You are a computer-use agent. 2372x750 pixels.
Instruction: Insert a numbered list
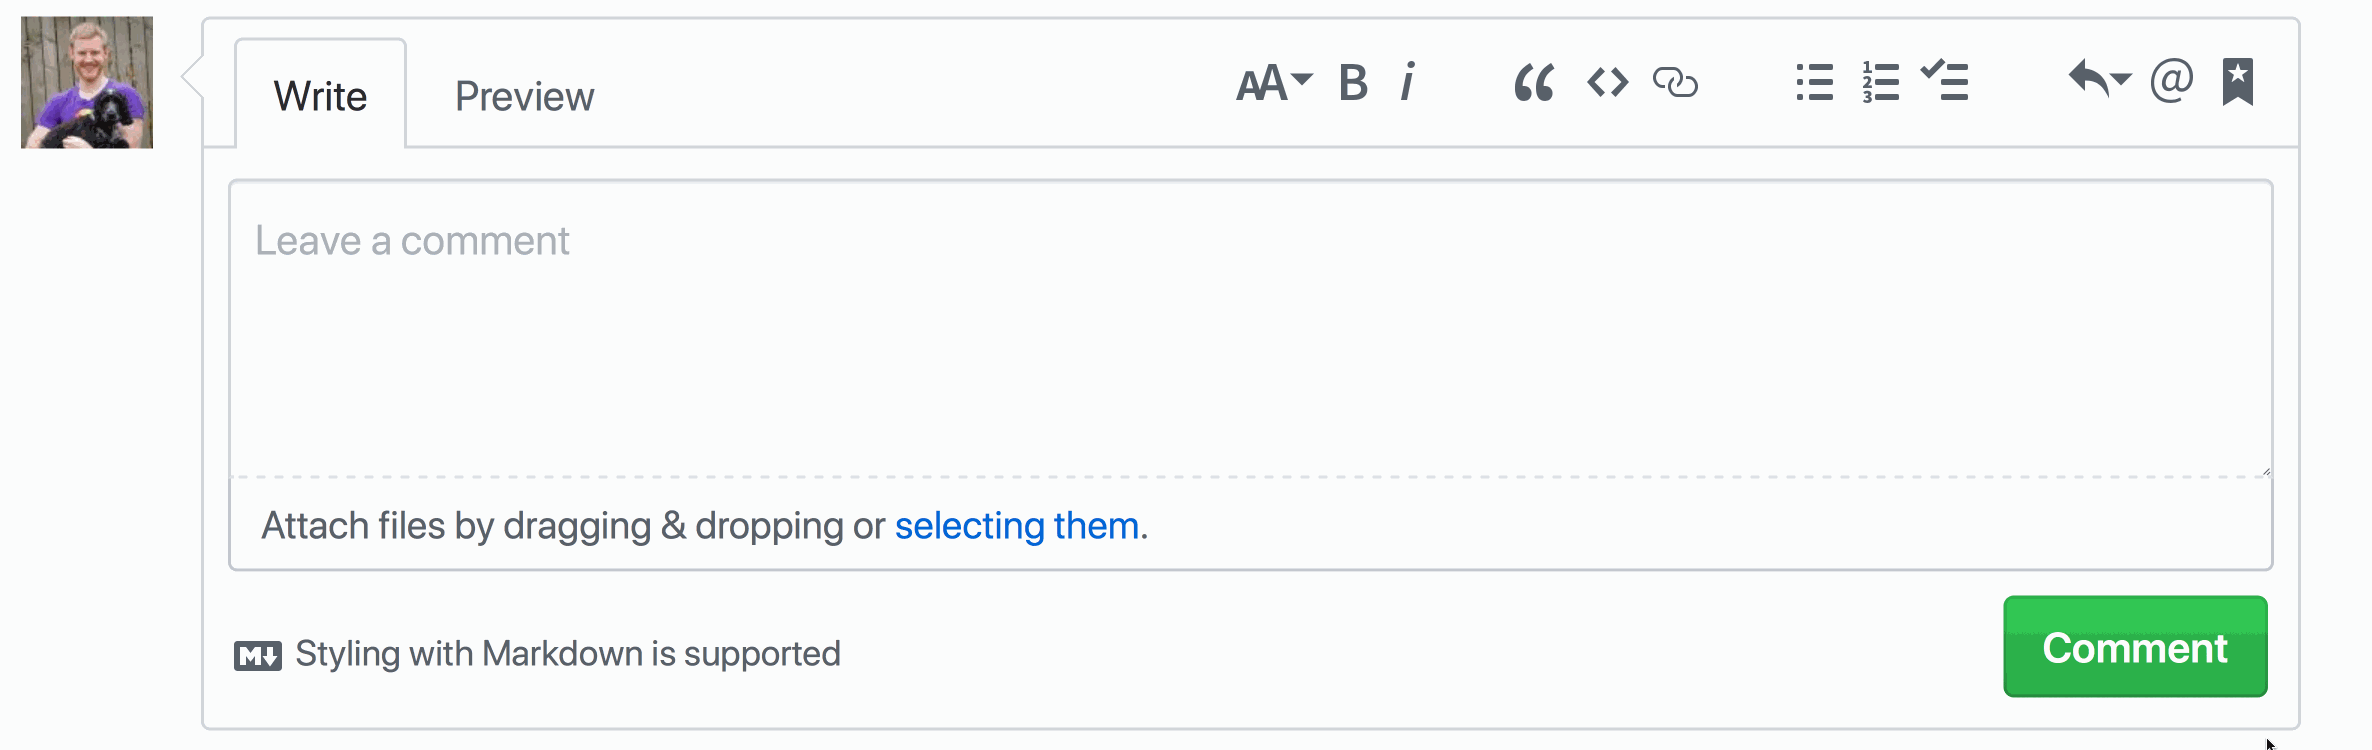point(1880,84)
